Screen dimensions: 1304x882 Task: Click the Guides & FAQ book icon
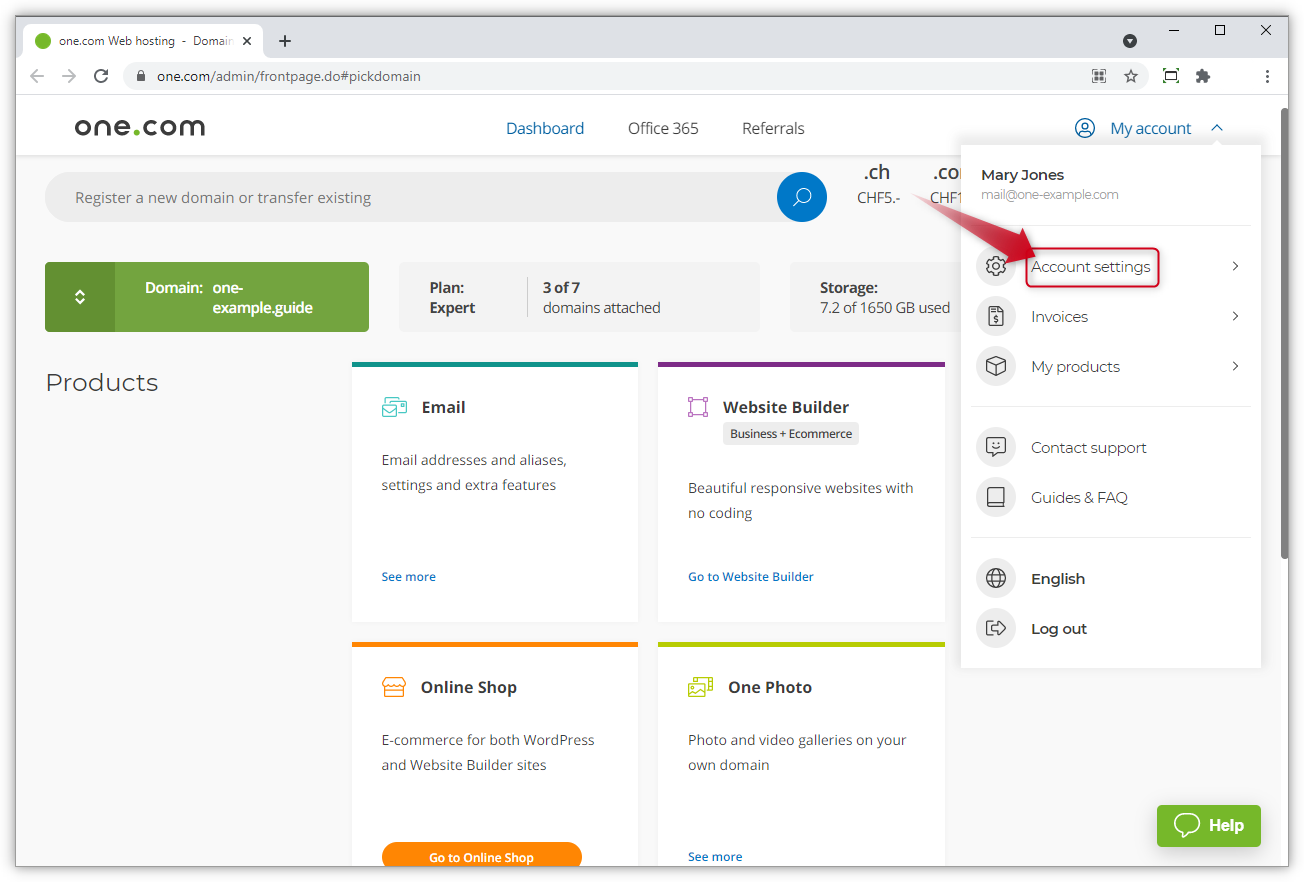995,497
